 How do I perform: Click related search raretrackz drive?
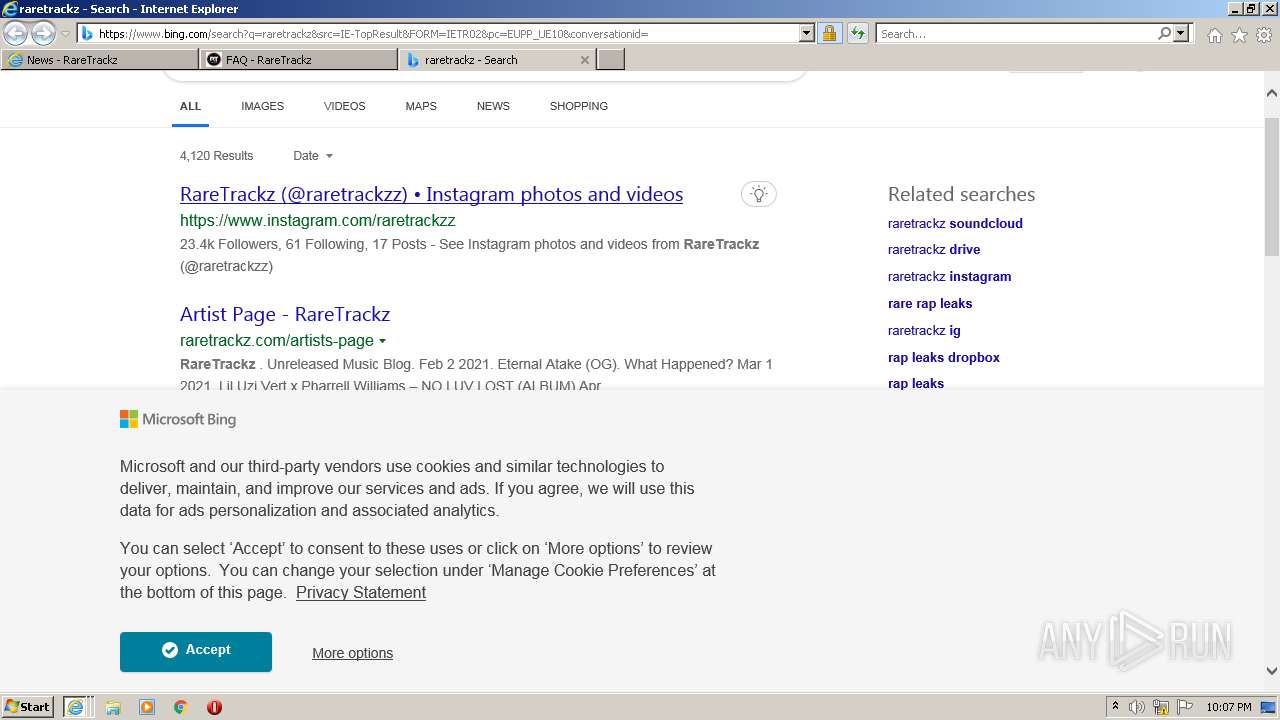(934, 250)
